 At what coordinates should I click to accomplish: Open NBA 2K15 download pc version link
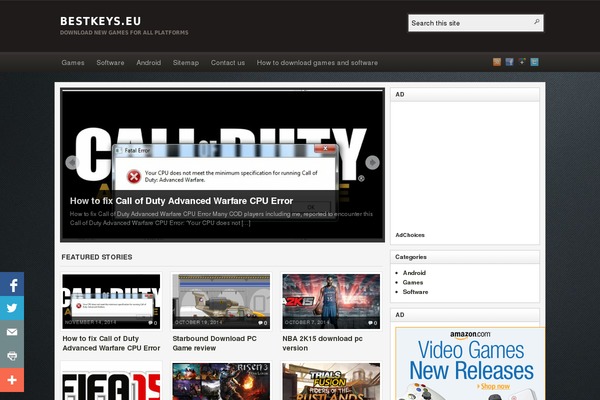coord(322,343)
